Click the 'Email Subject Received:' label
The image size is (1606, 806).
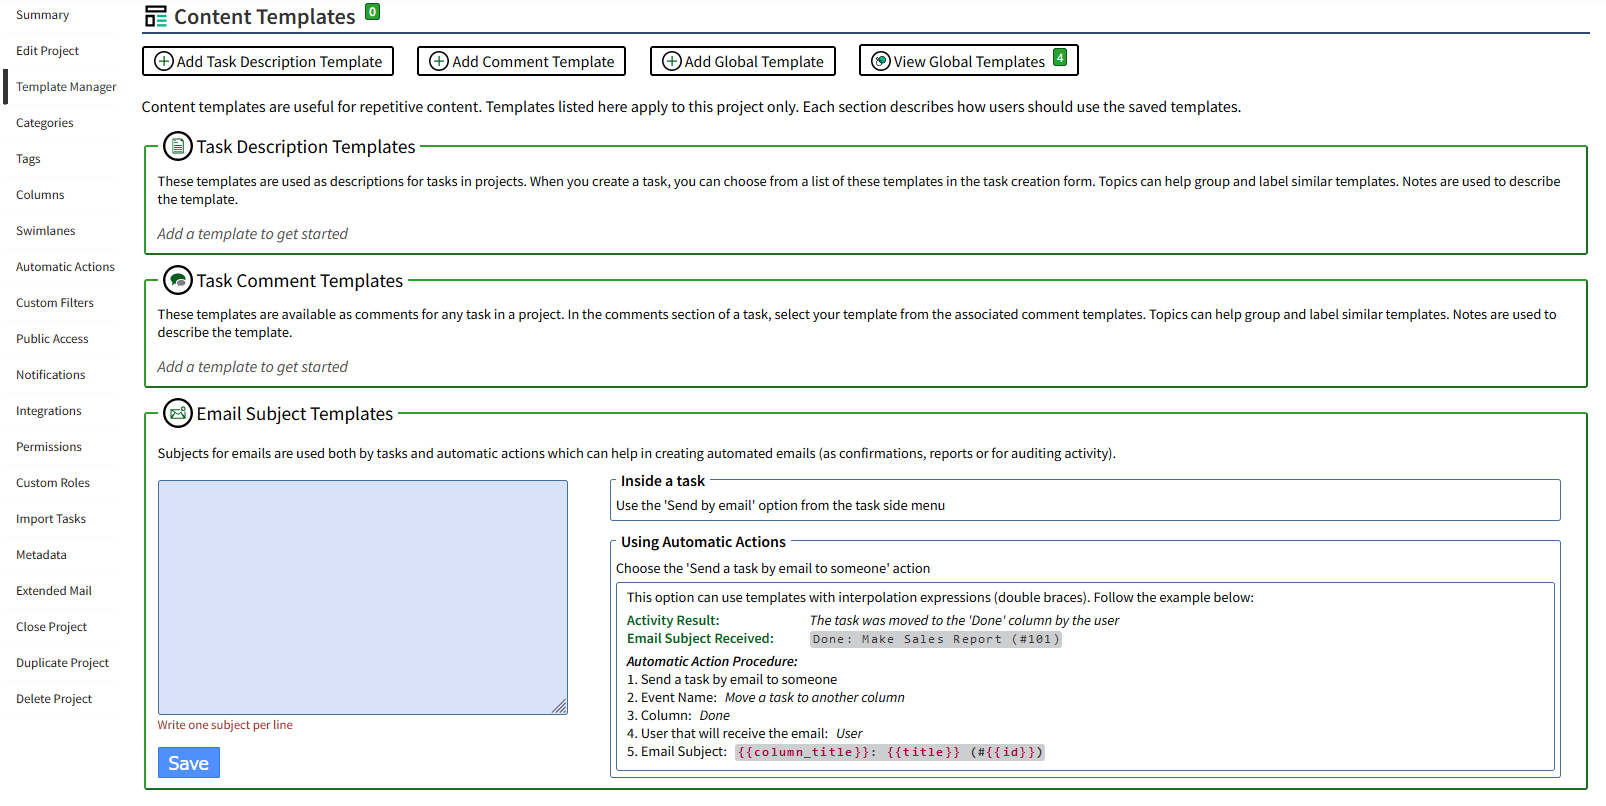[700, 638]
